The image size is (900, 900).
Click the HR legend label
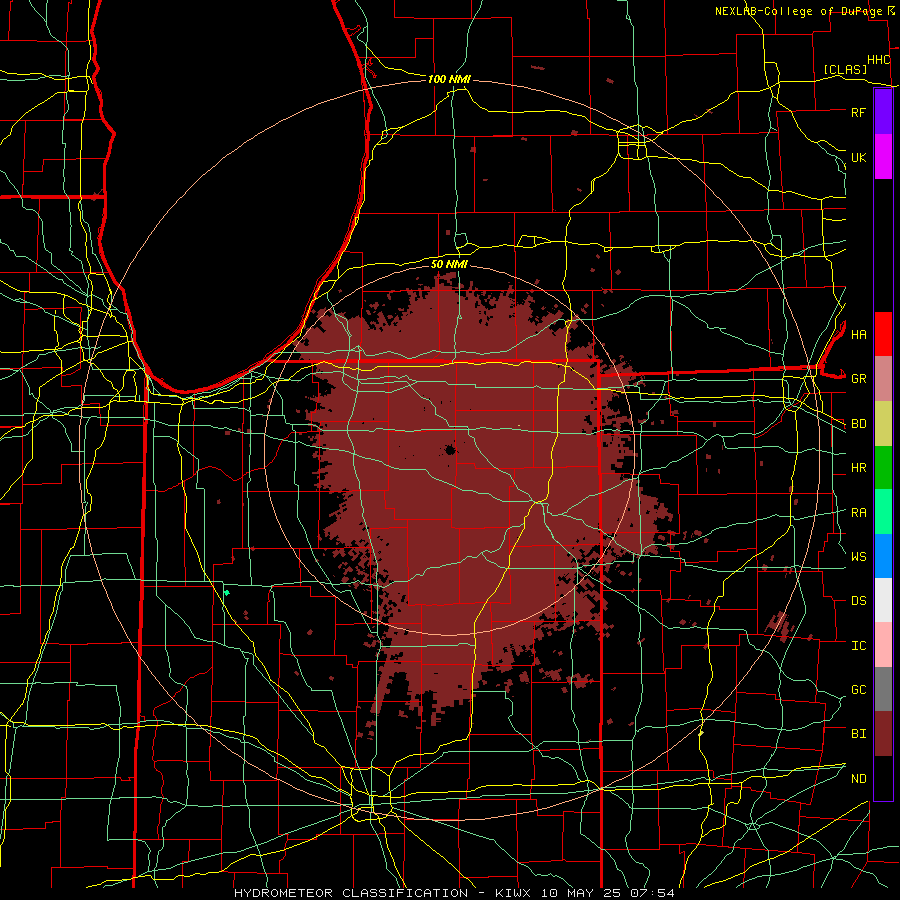coord(859,468)
